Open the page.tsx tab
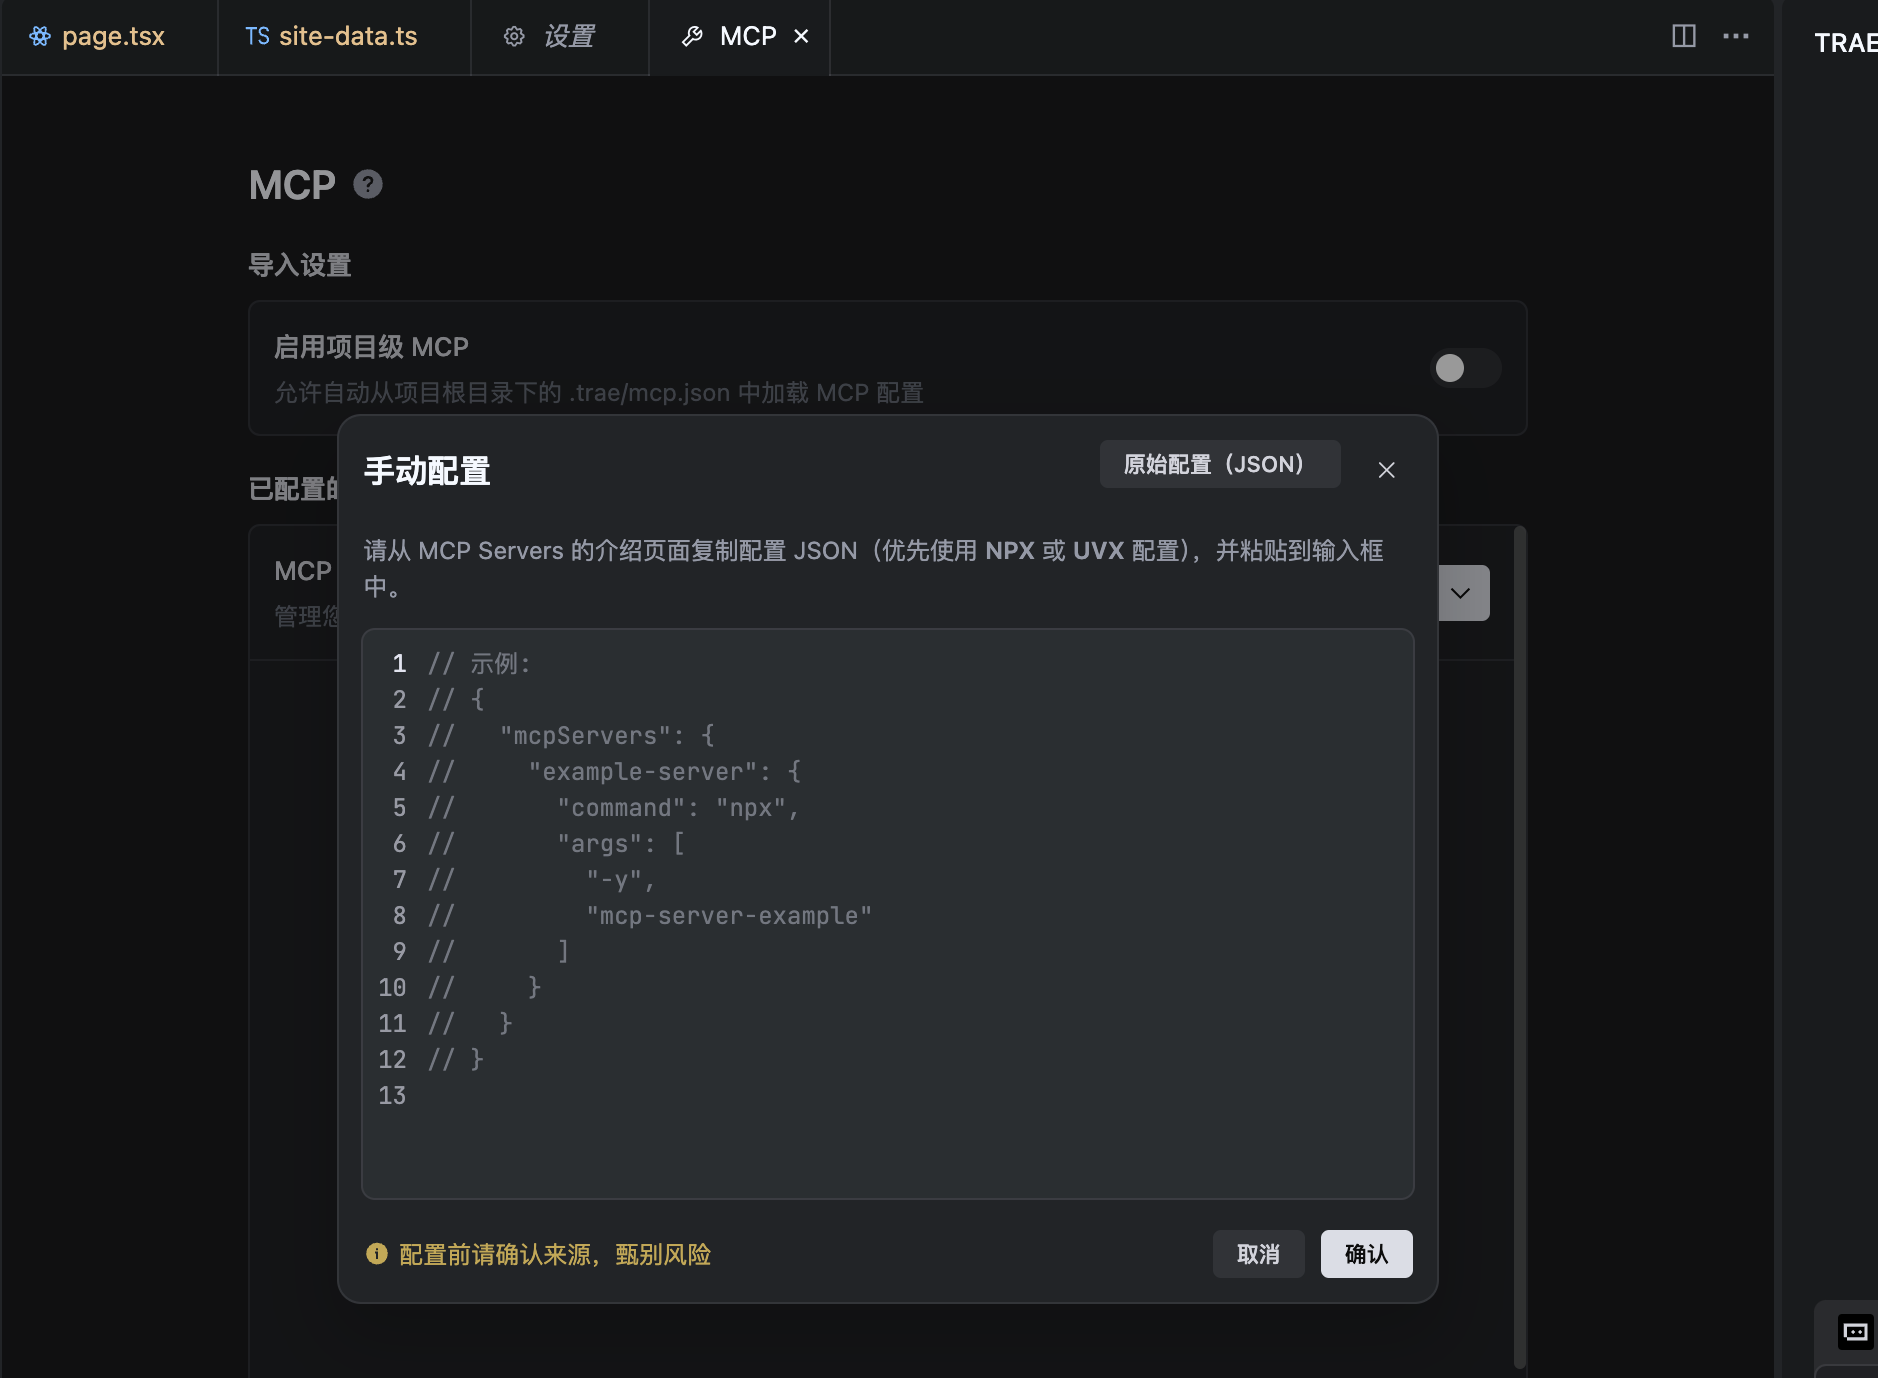Image resolution: width=1878 pixels, height=1378 pixels. [x=108, y=37]
